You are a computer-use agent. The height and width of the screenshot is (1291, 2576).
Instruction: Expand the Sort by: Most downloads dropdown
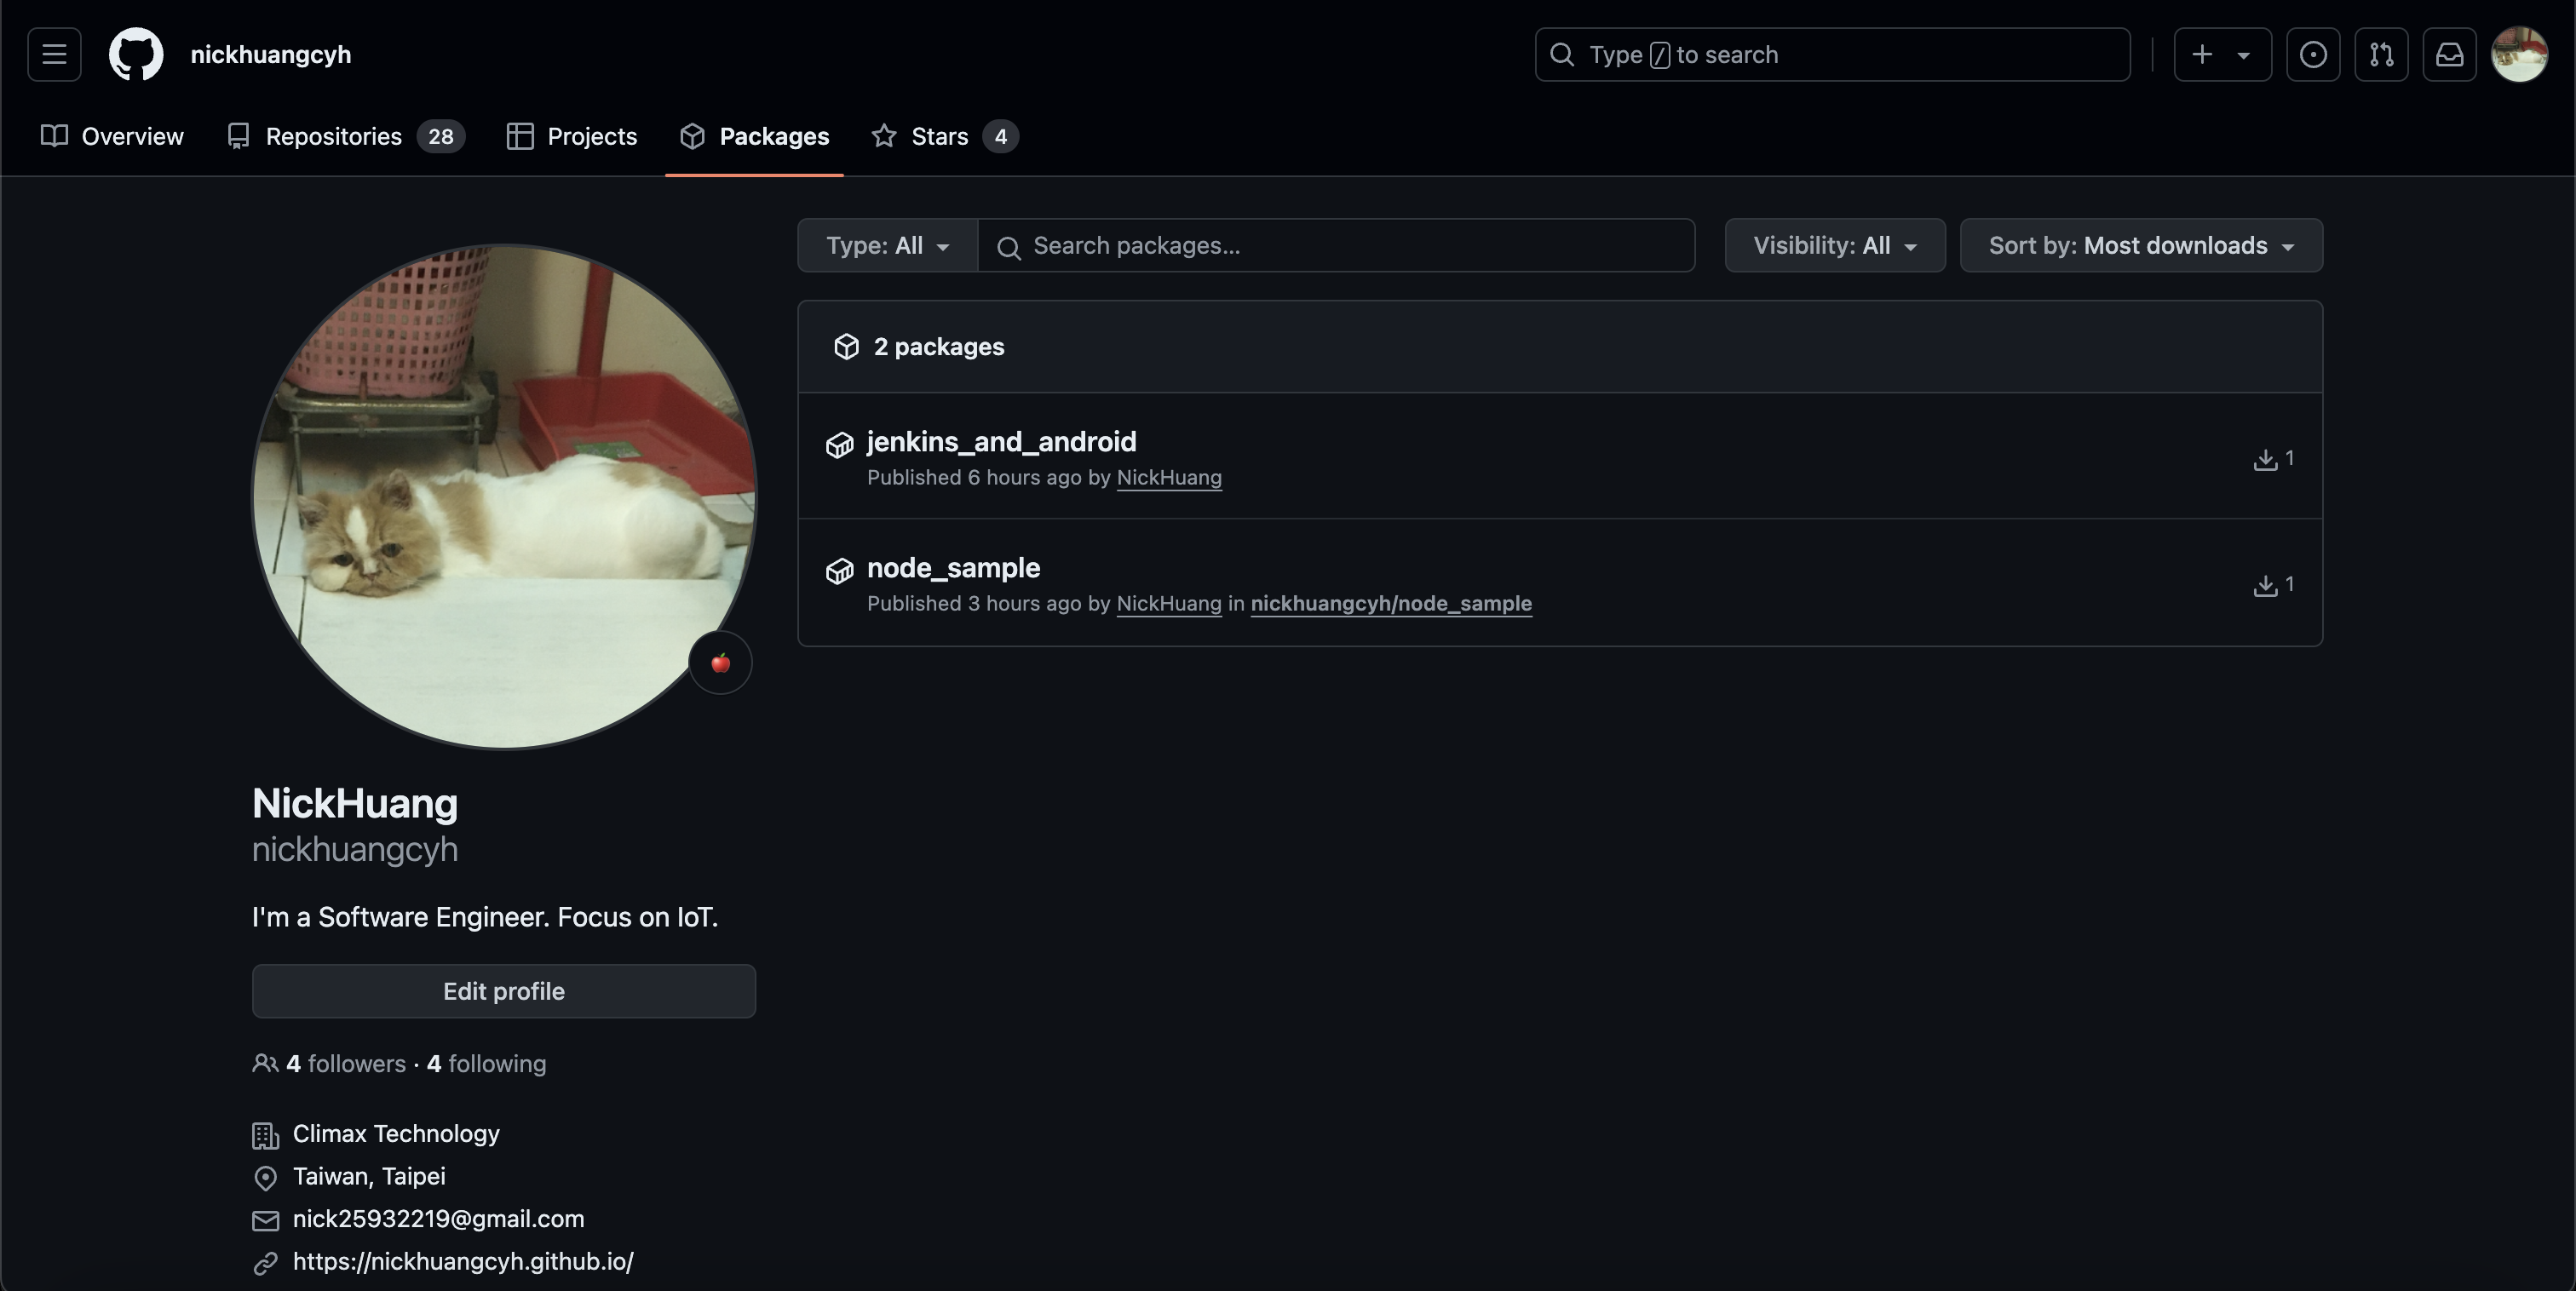pyautogui.click(x=2142, y=244)
